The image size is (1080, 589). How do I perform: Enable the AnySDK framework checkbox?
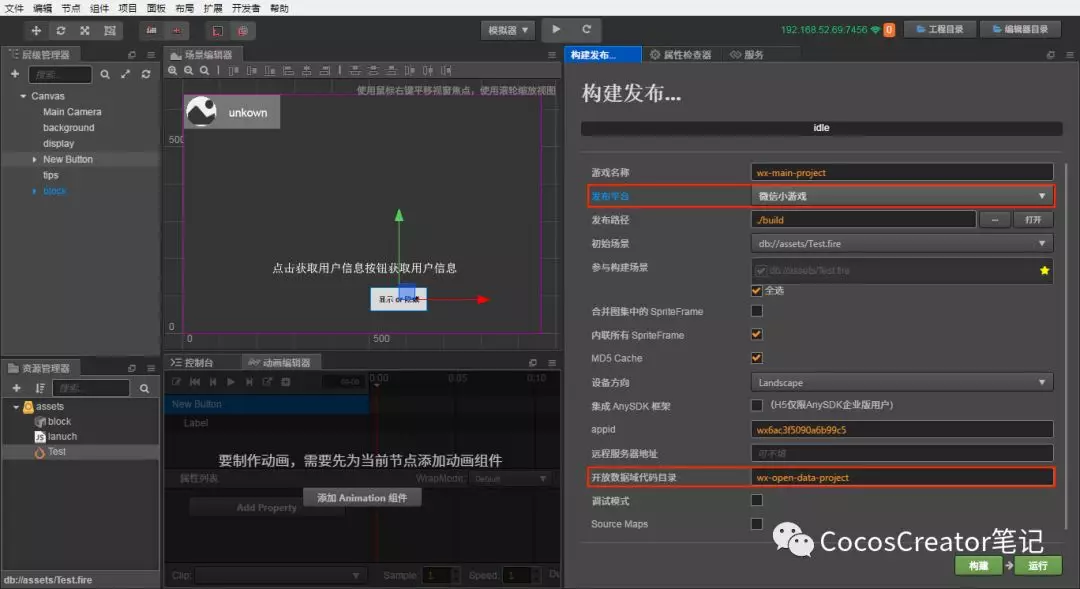pyautogui.click(x=757, y=405)
